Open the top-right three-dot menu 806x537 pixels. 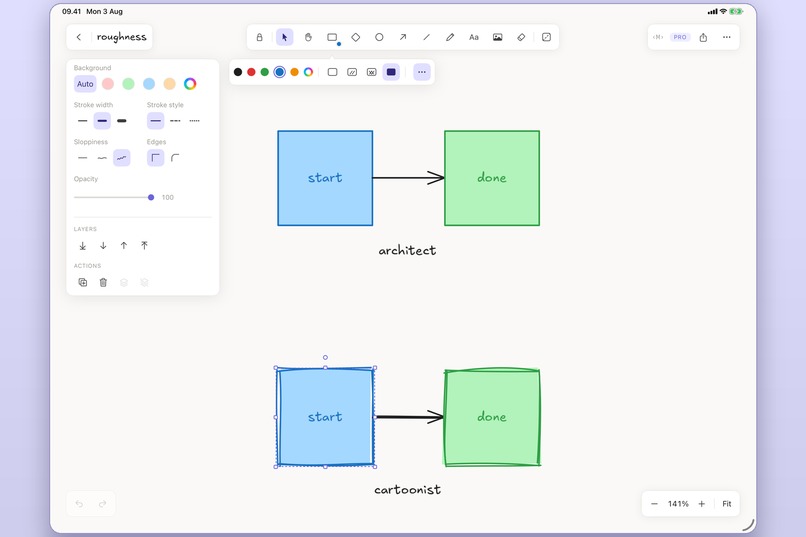pos(726,37)
